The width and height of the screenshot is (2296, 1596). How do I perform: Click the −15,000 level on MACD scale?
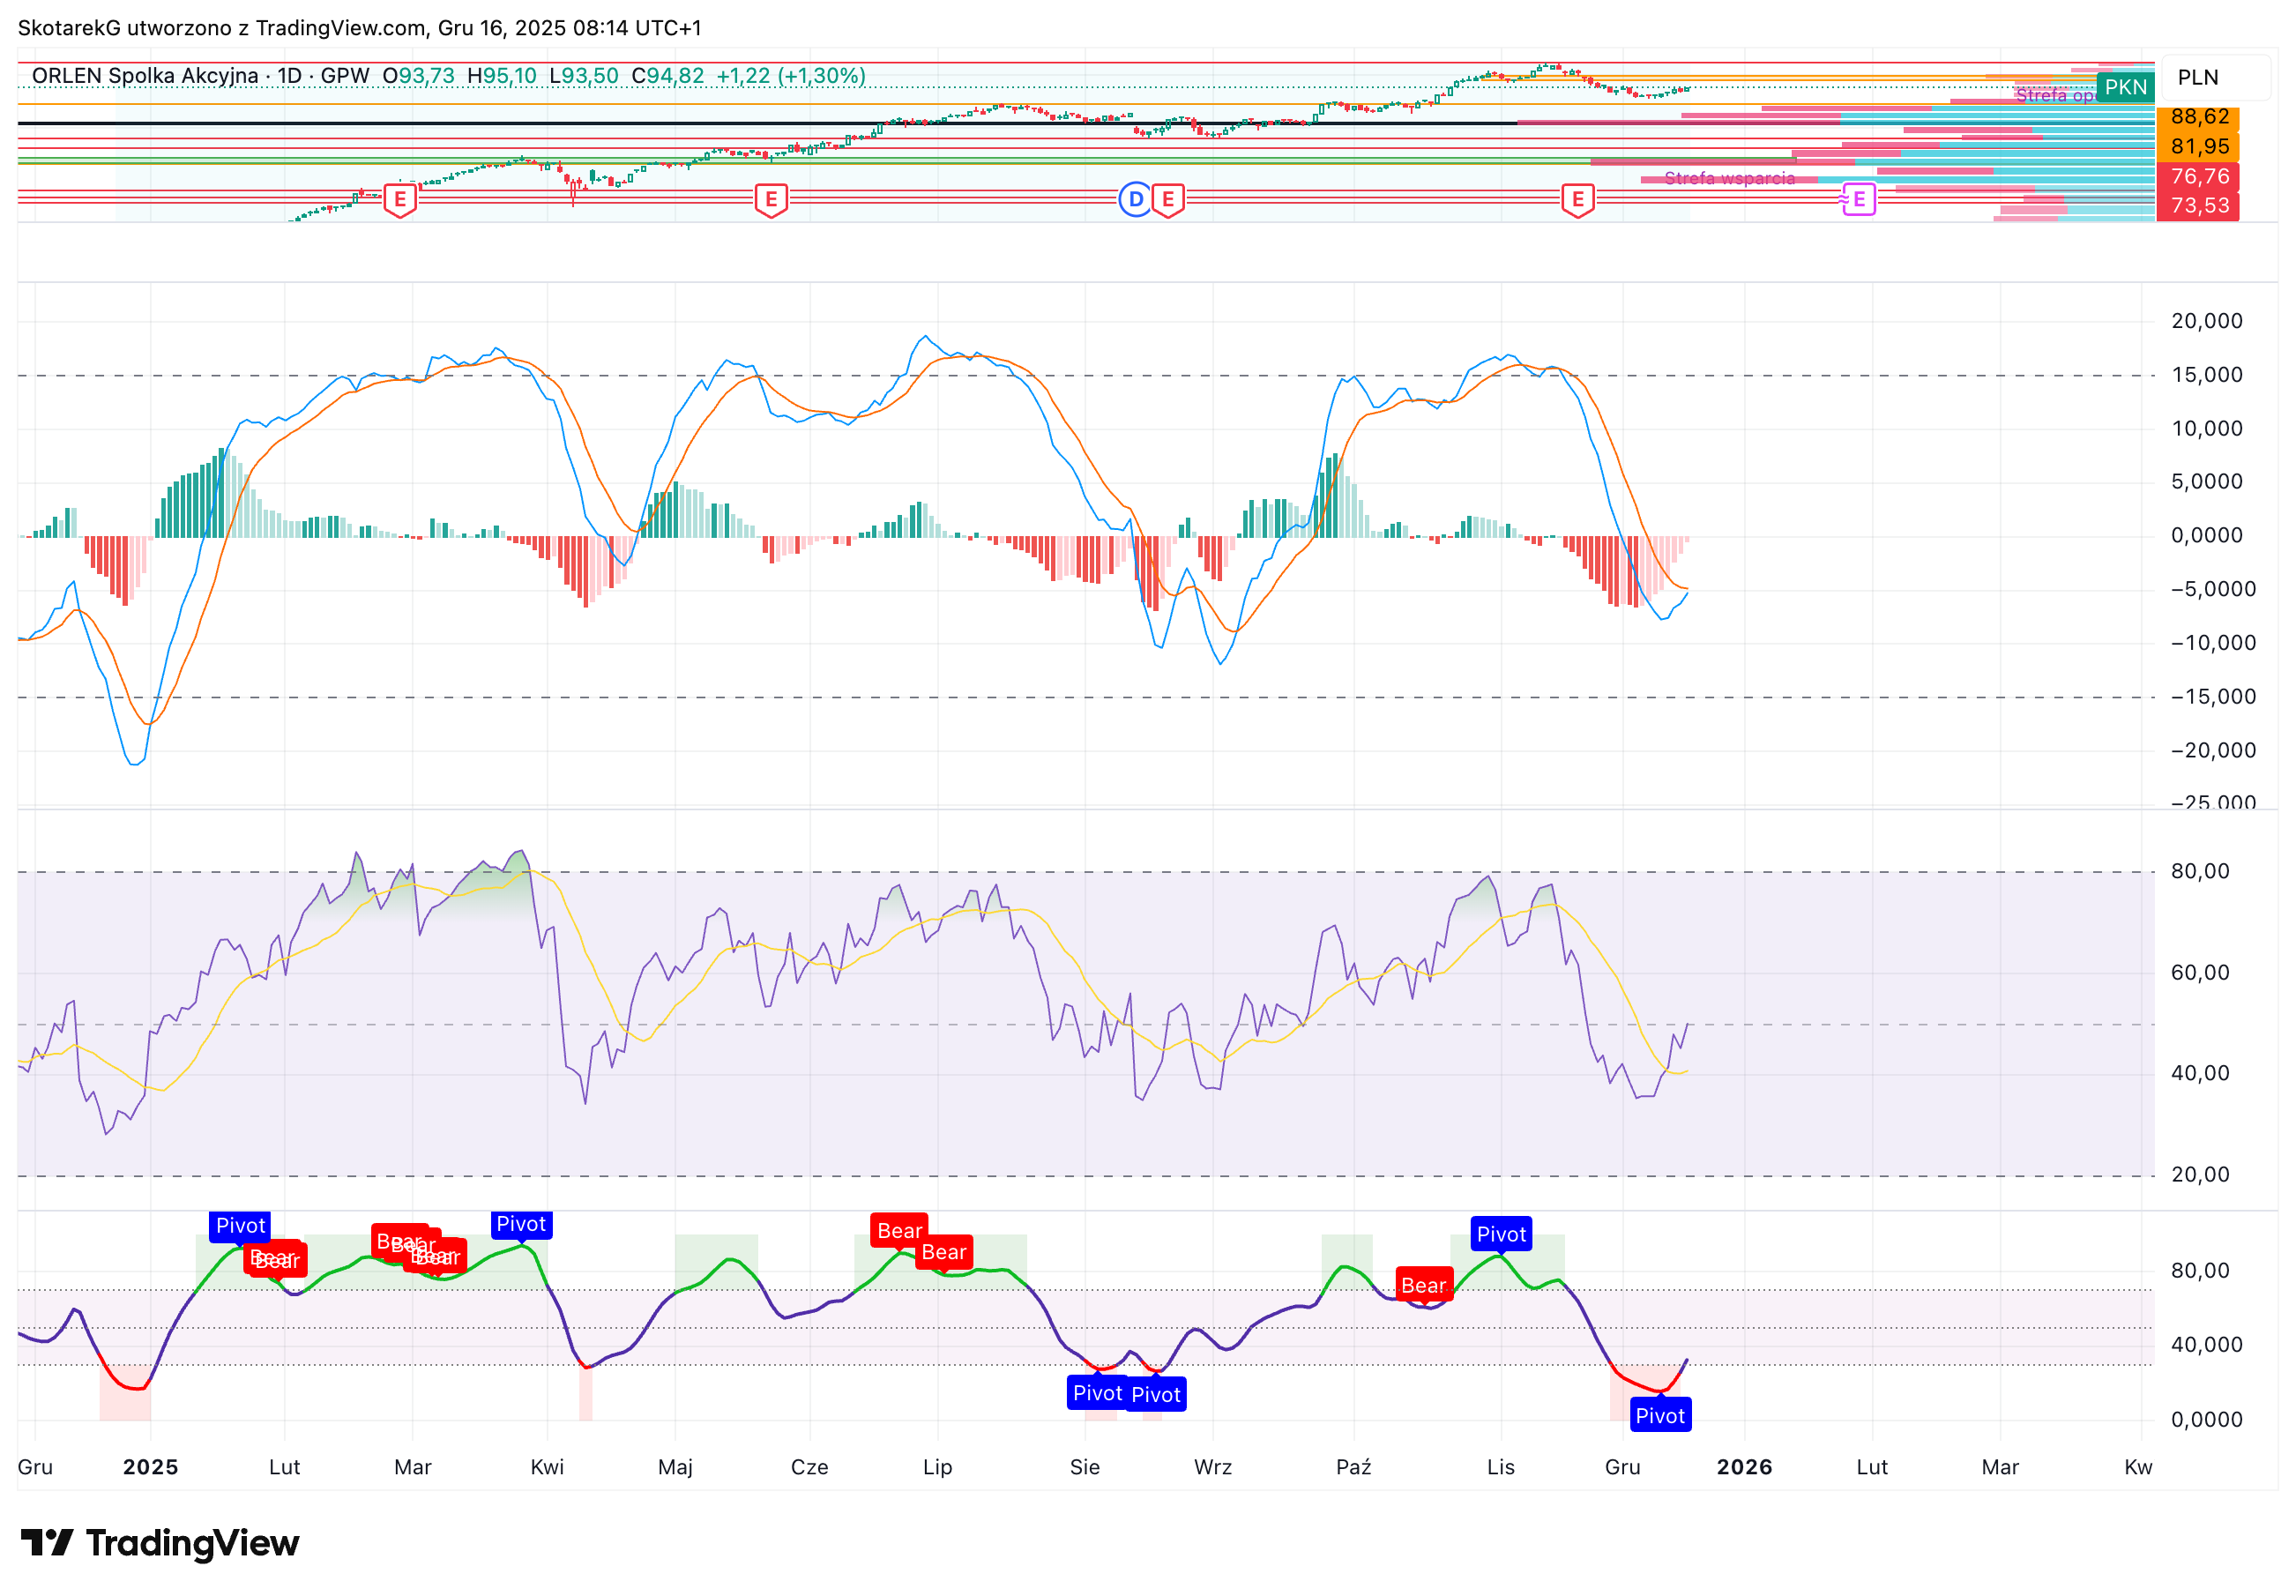point(2212,697)
